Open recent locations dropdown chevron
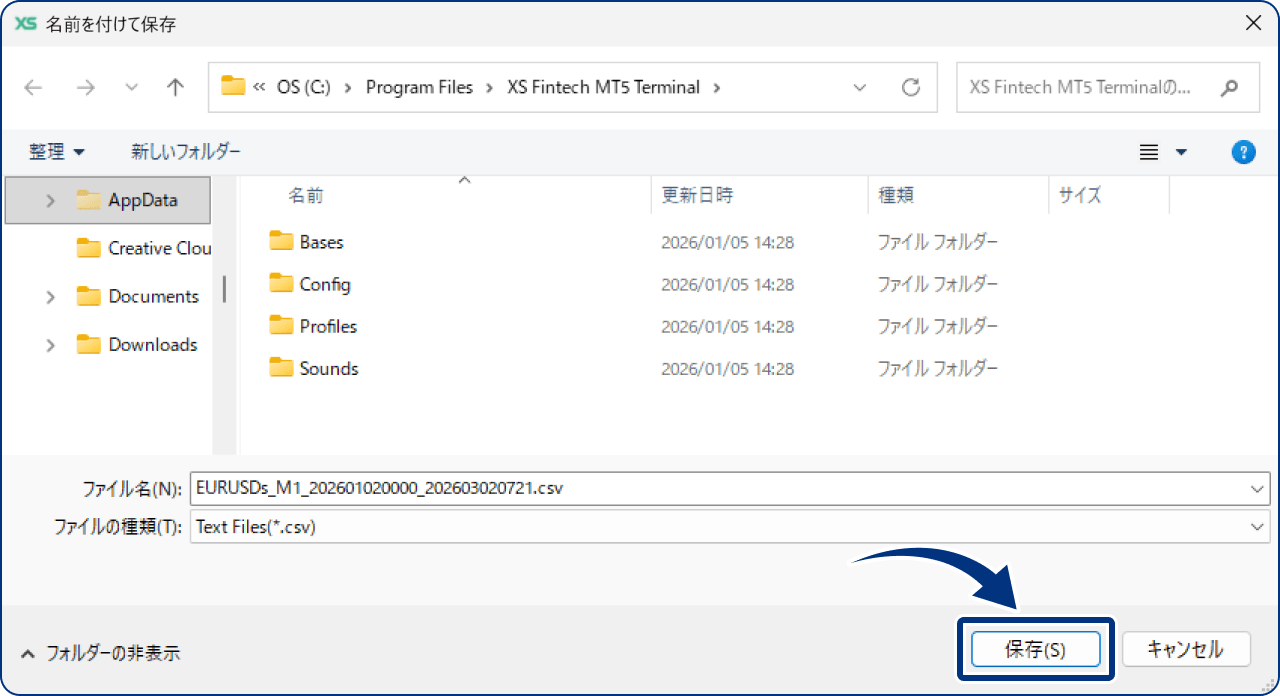The width and height of the screenshot is (1280, 696). [132, 88]
